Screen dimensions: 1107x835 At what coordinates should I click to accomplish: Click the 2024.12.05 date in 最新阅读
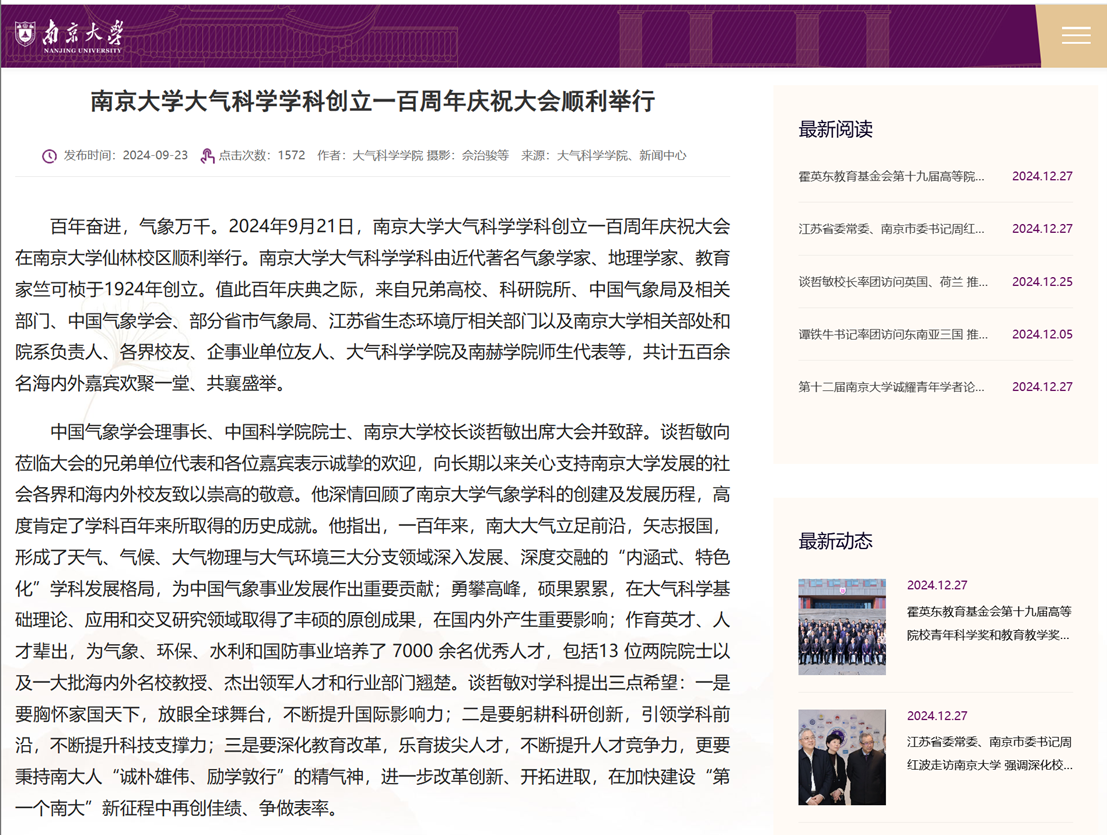point(1041,334)
